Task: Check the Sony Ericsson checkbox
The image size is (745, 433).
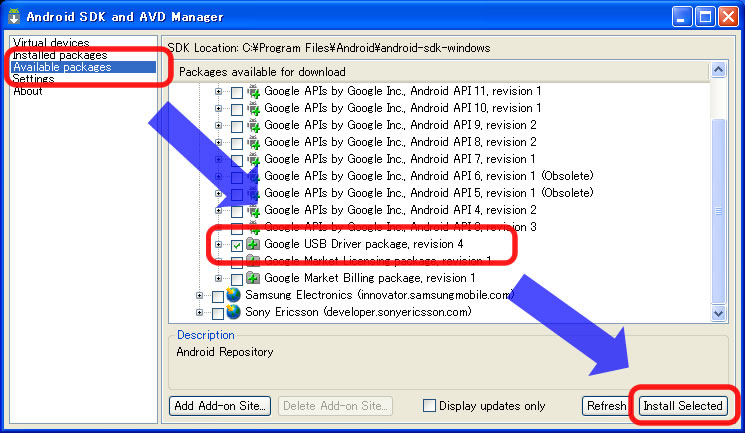Action: (x=218, y=314)
